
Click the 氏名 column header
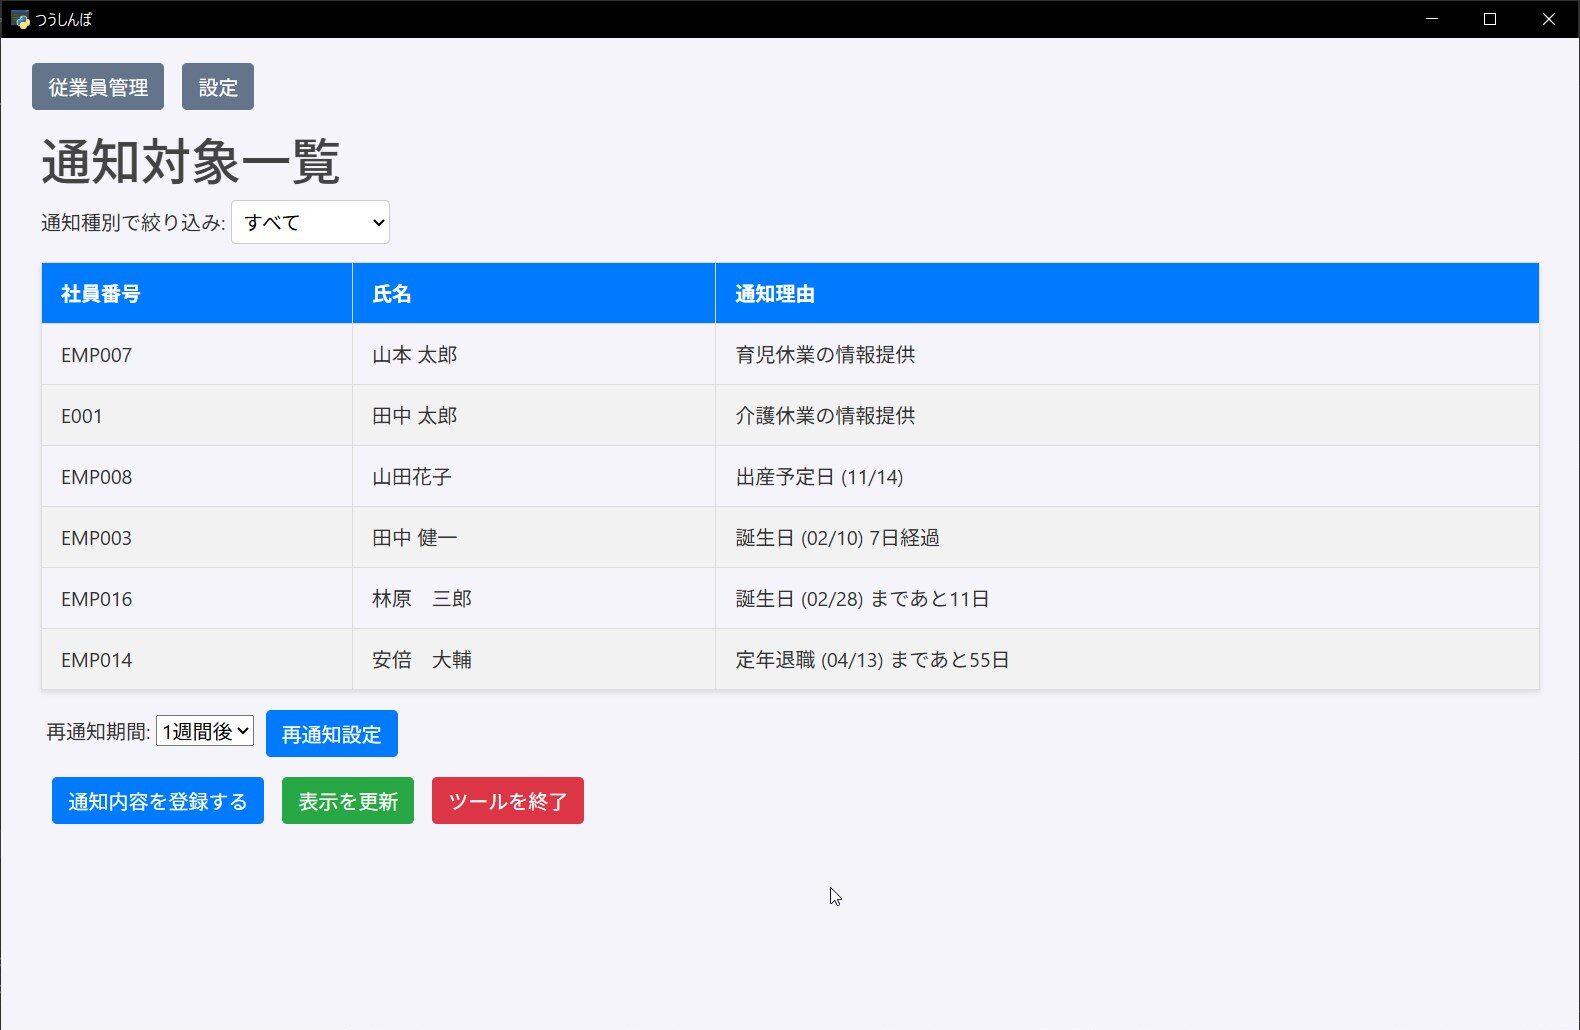coord(392,294)
